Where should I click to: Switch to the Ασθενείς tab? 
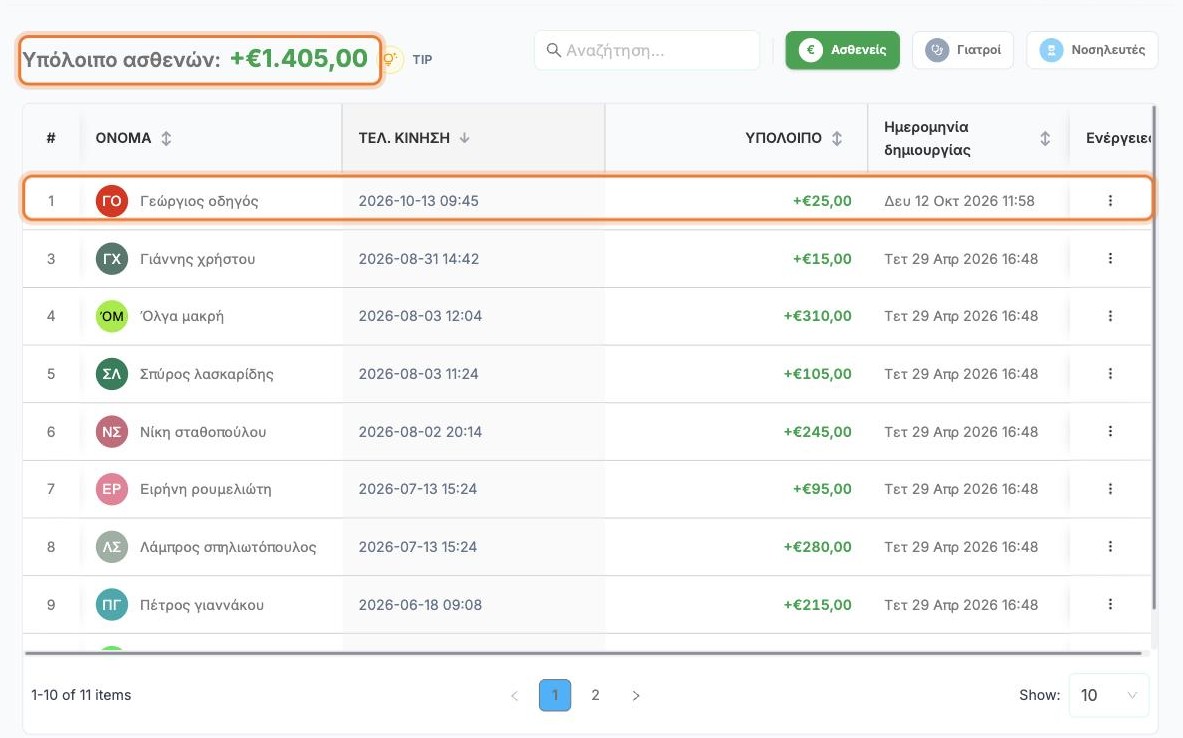842,50
